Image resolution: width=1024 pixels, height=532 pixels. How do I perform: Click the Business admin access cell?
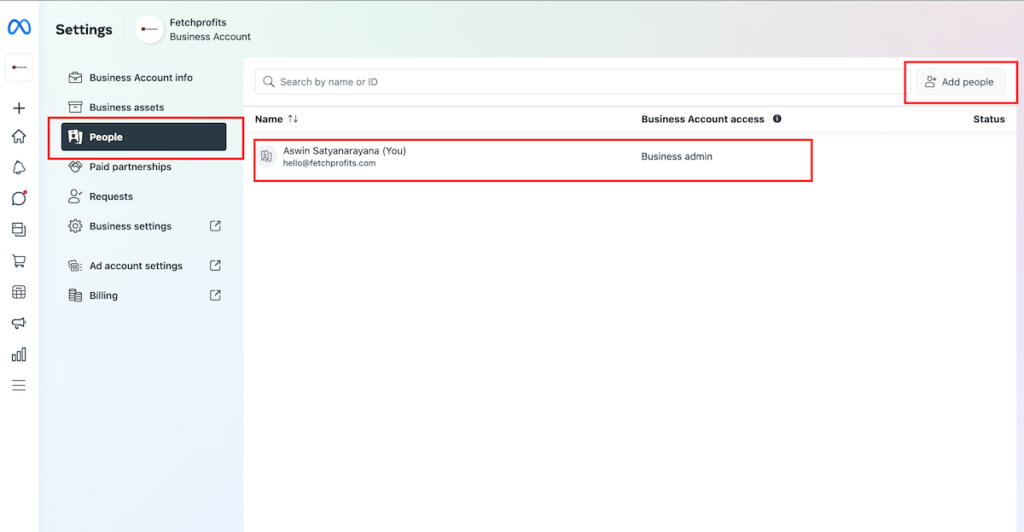coord(677,157)
